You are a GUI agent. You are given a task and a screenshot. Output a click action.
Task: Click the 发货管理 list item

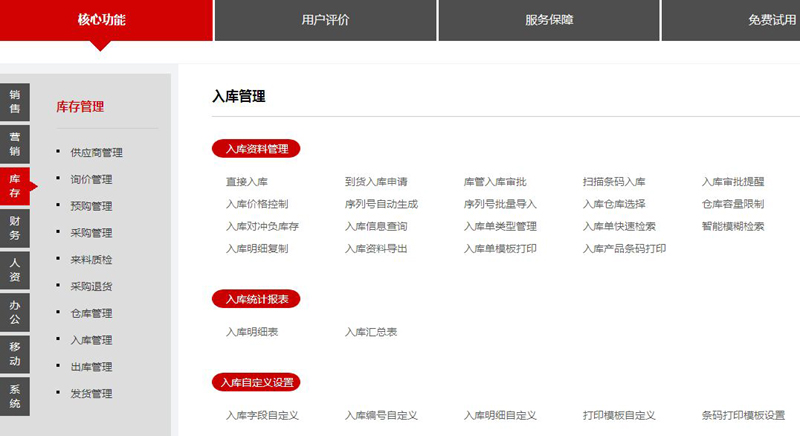pos(91,394)
